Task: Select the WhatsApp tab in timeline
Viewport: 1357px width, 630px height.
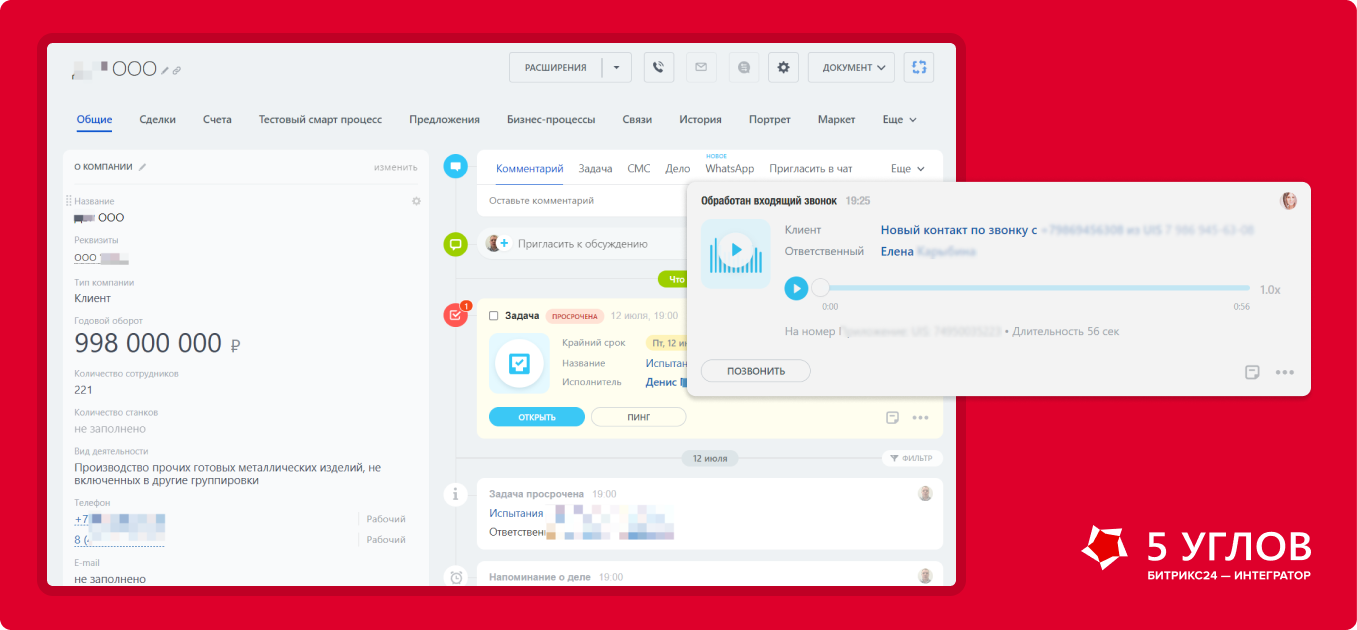Action: tap(729, 169)
